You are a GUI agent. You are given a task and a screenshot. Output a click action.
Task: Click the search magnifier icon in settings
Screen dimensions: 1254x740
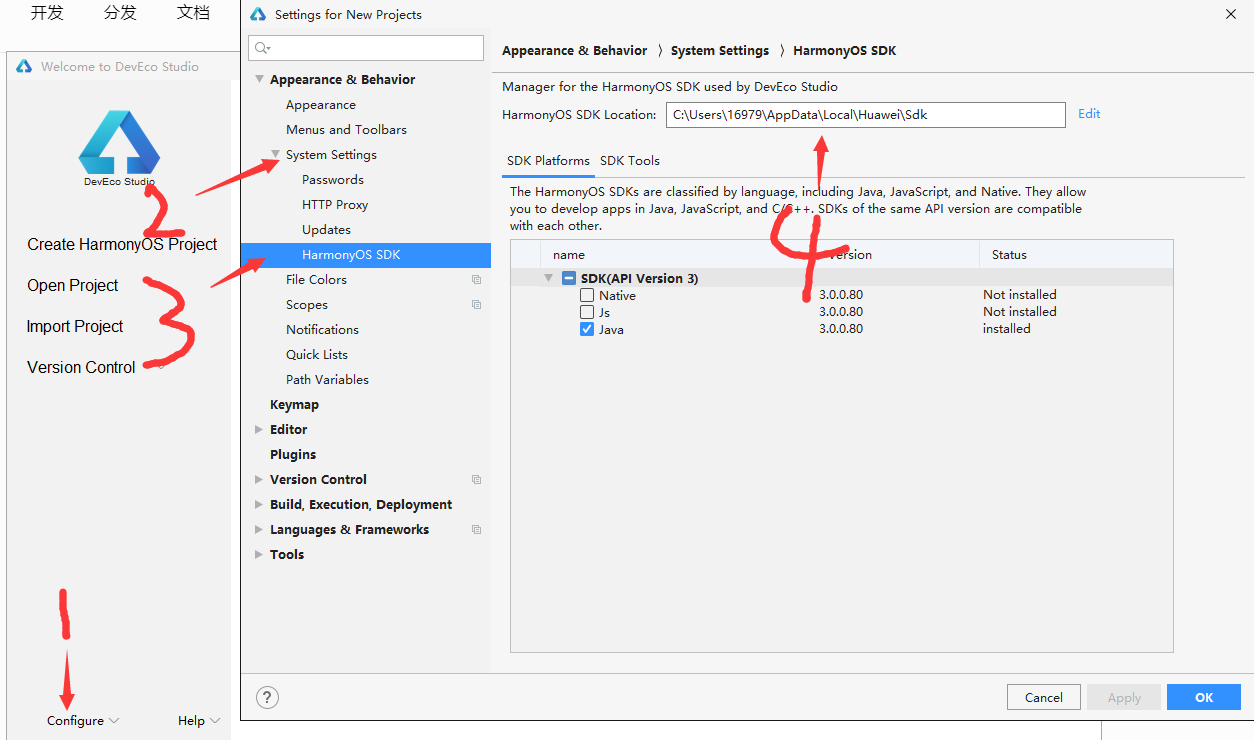(x=261, y=48)
